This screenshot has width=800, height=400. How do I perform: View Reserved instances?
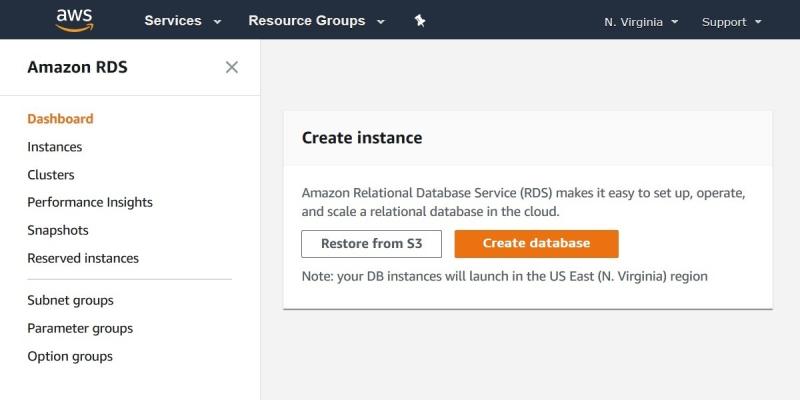83,258
